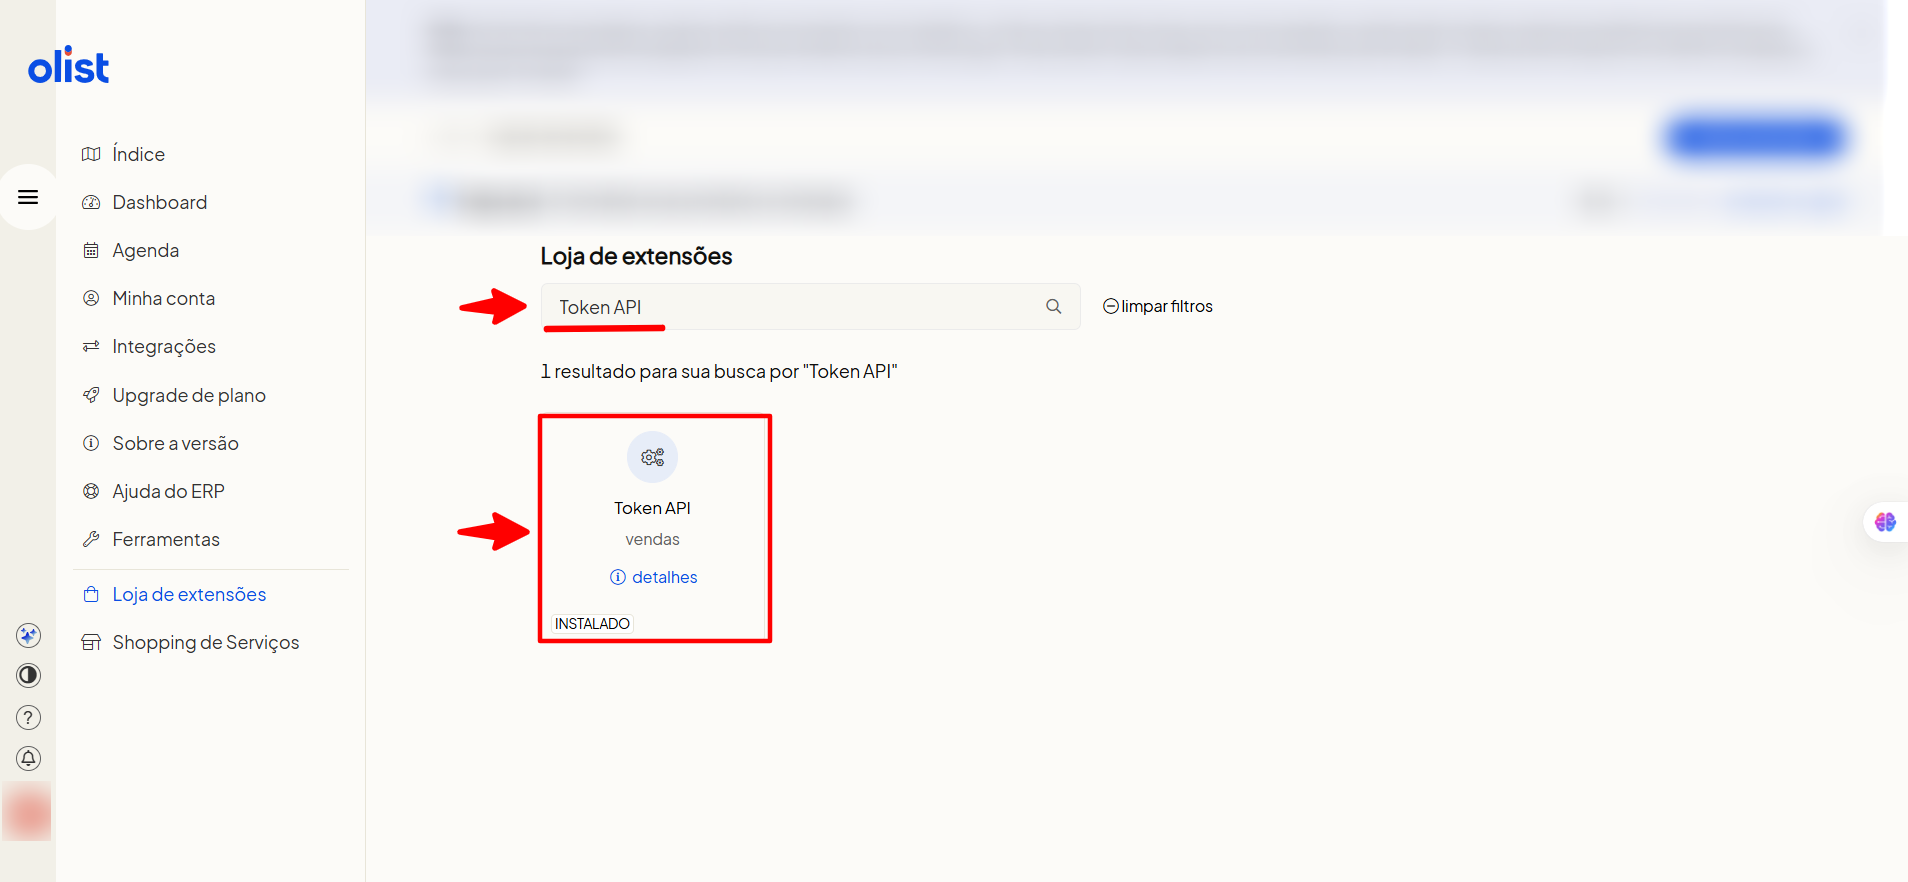Open detalhes link on Token API card
The image size is (1908, 882).
[x=654, y=577]
